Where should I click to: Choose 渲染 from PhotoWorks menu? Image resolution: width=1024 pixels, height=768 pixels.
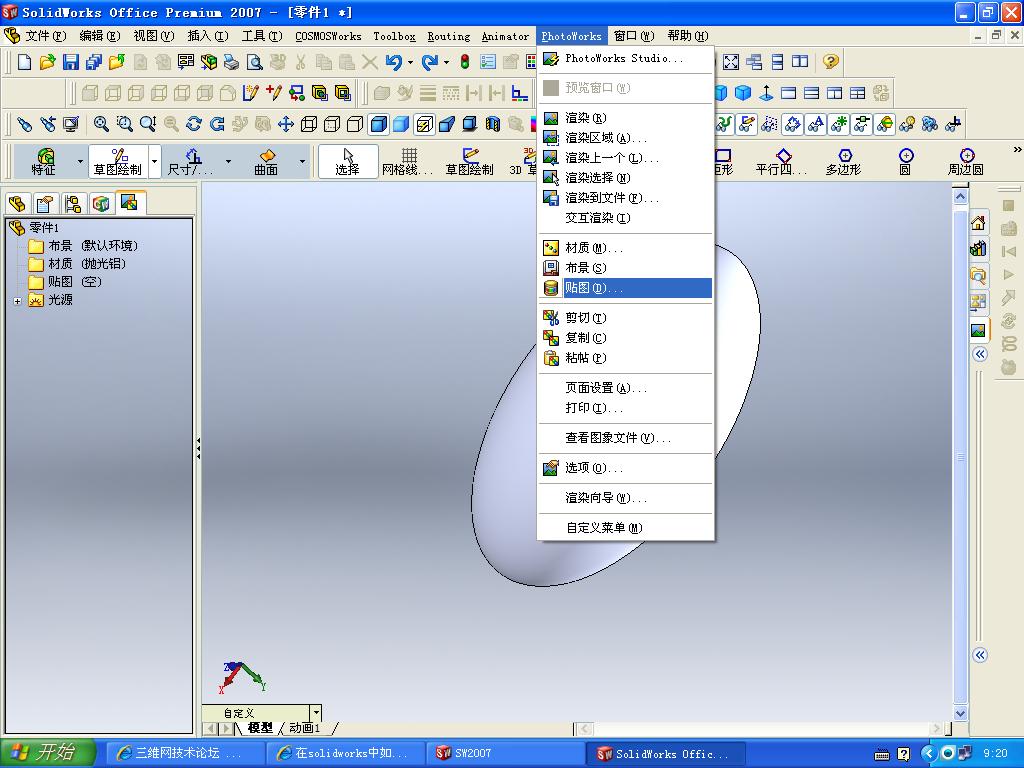coord(626,118)
